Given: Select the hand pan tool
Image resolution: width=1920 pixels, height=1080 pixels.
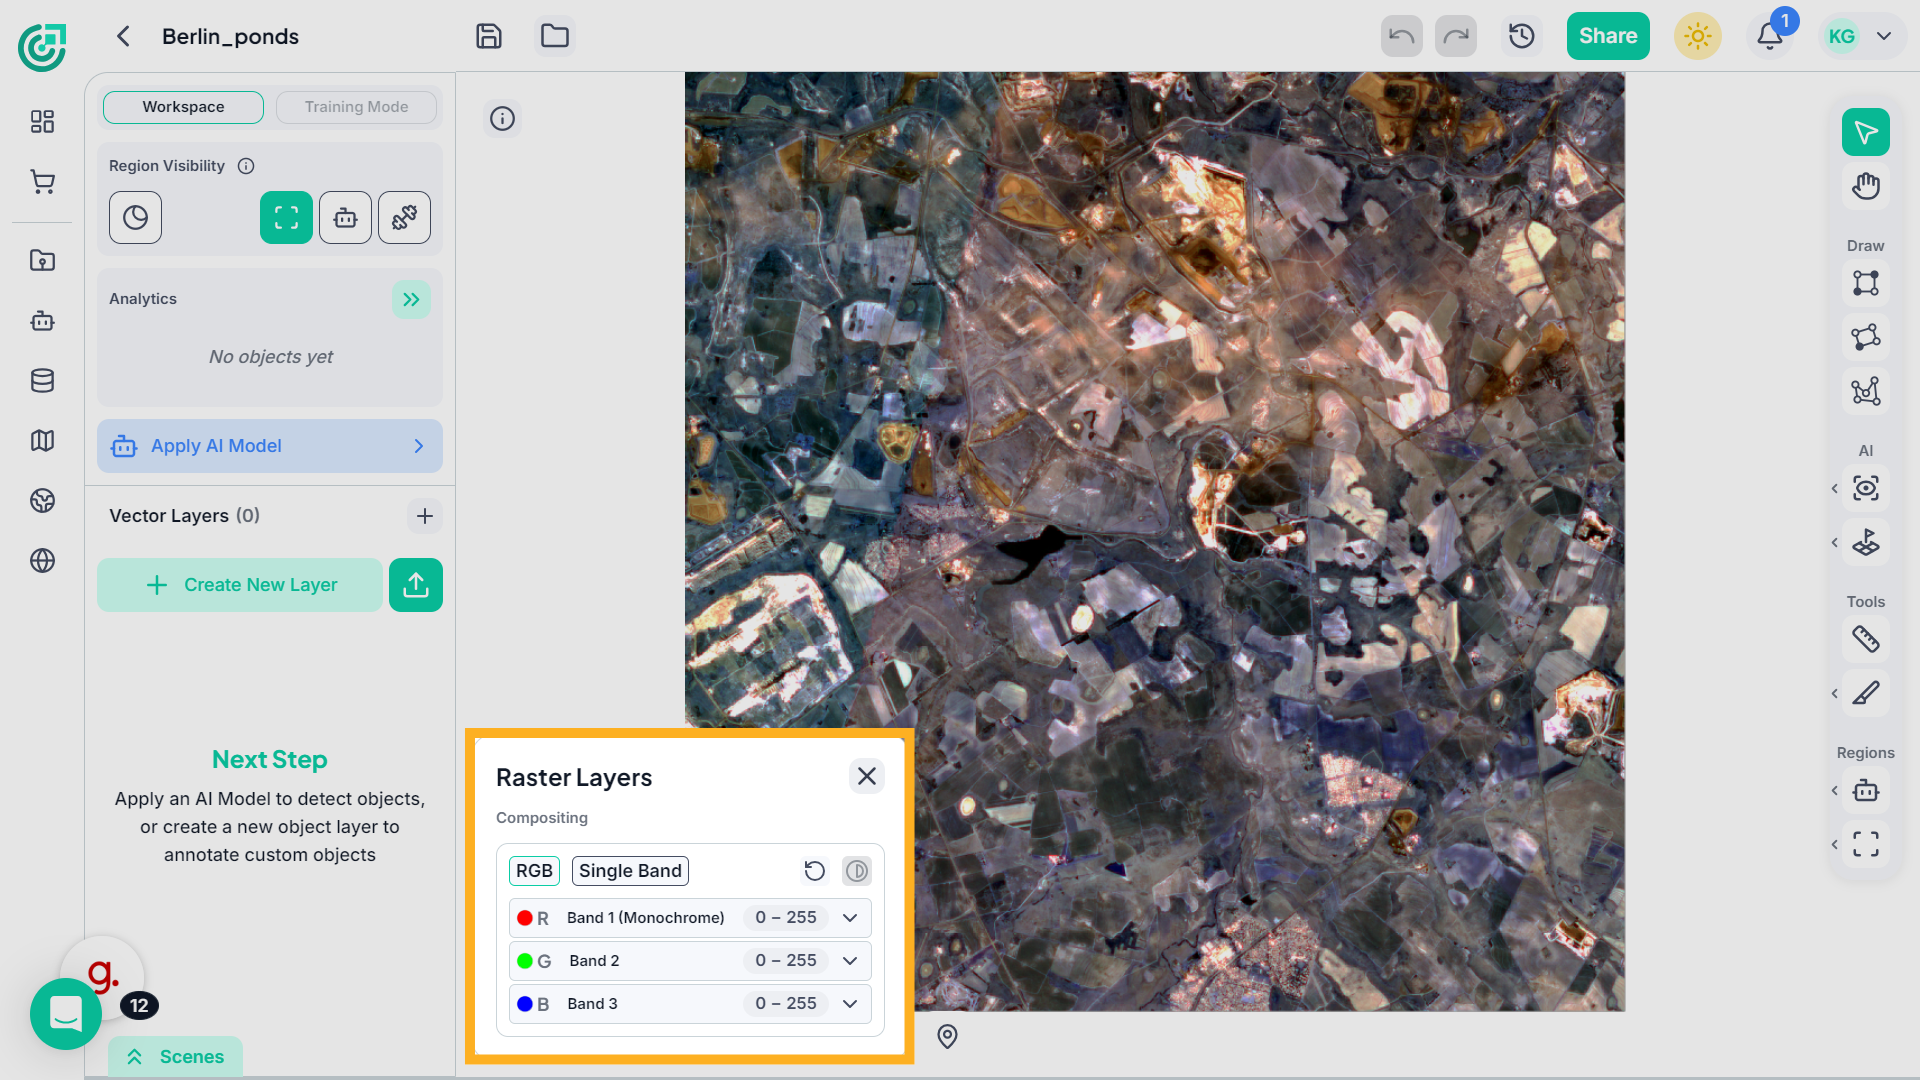Looking at the screenshot, I should [x=1866, y=186].
